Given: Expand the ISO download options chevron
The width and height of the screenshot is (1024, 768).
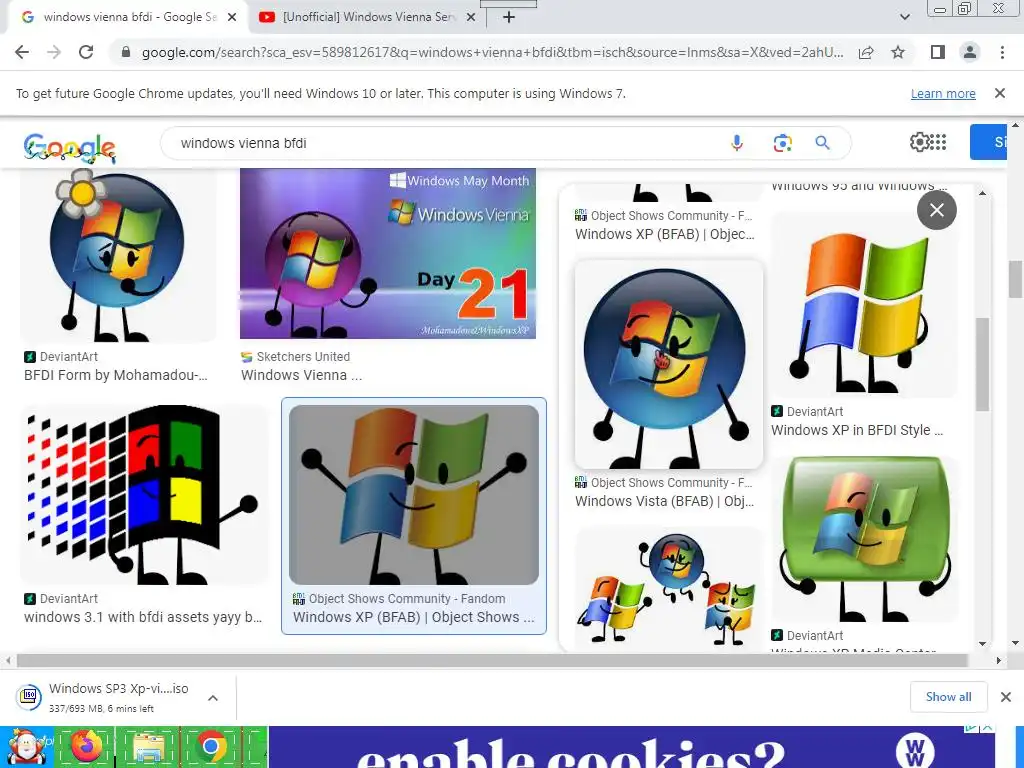Looking at the screenshot, I should [x=213, y=697].
